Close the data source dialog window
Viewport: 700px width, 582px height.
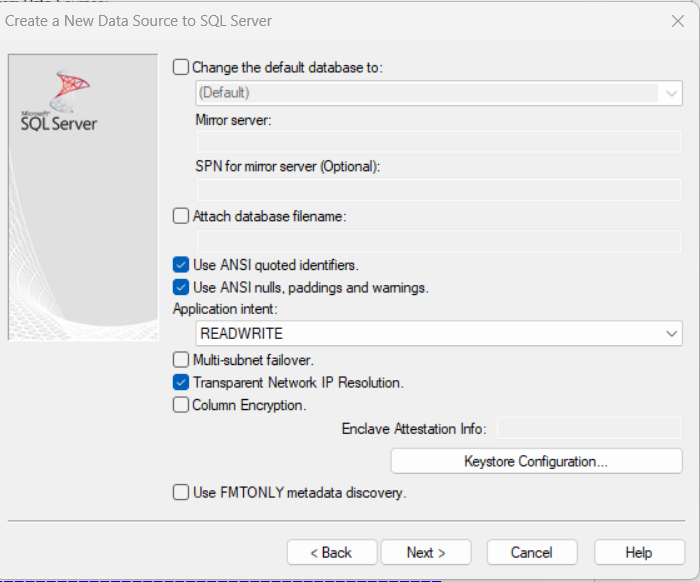tap(677, 20)
